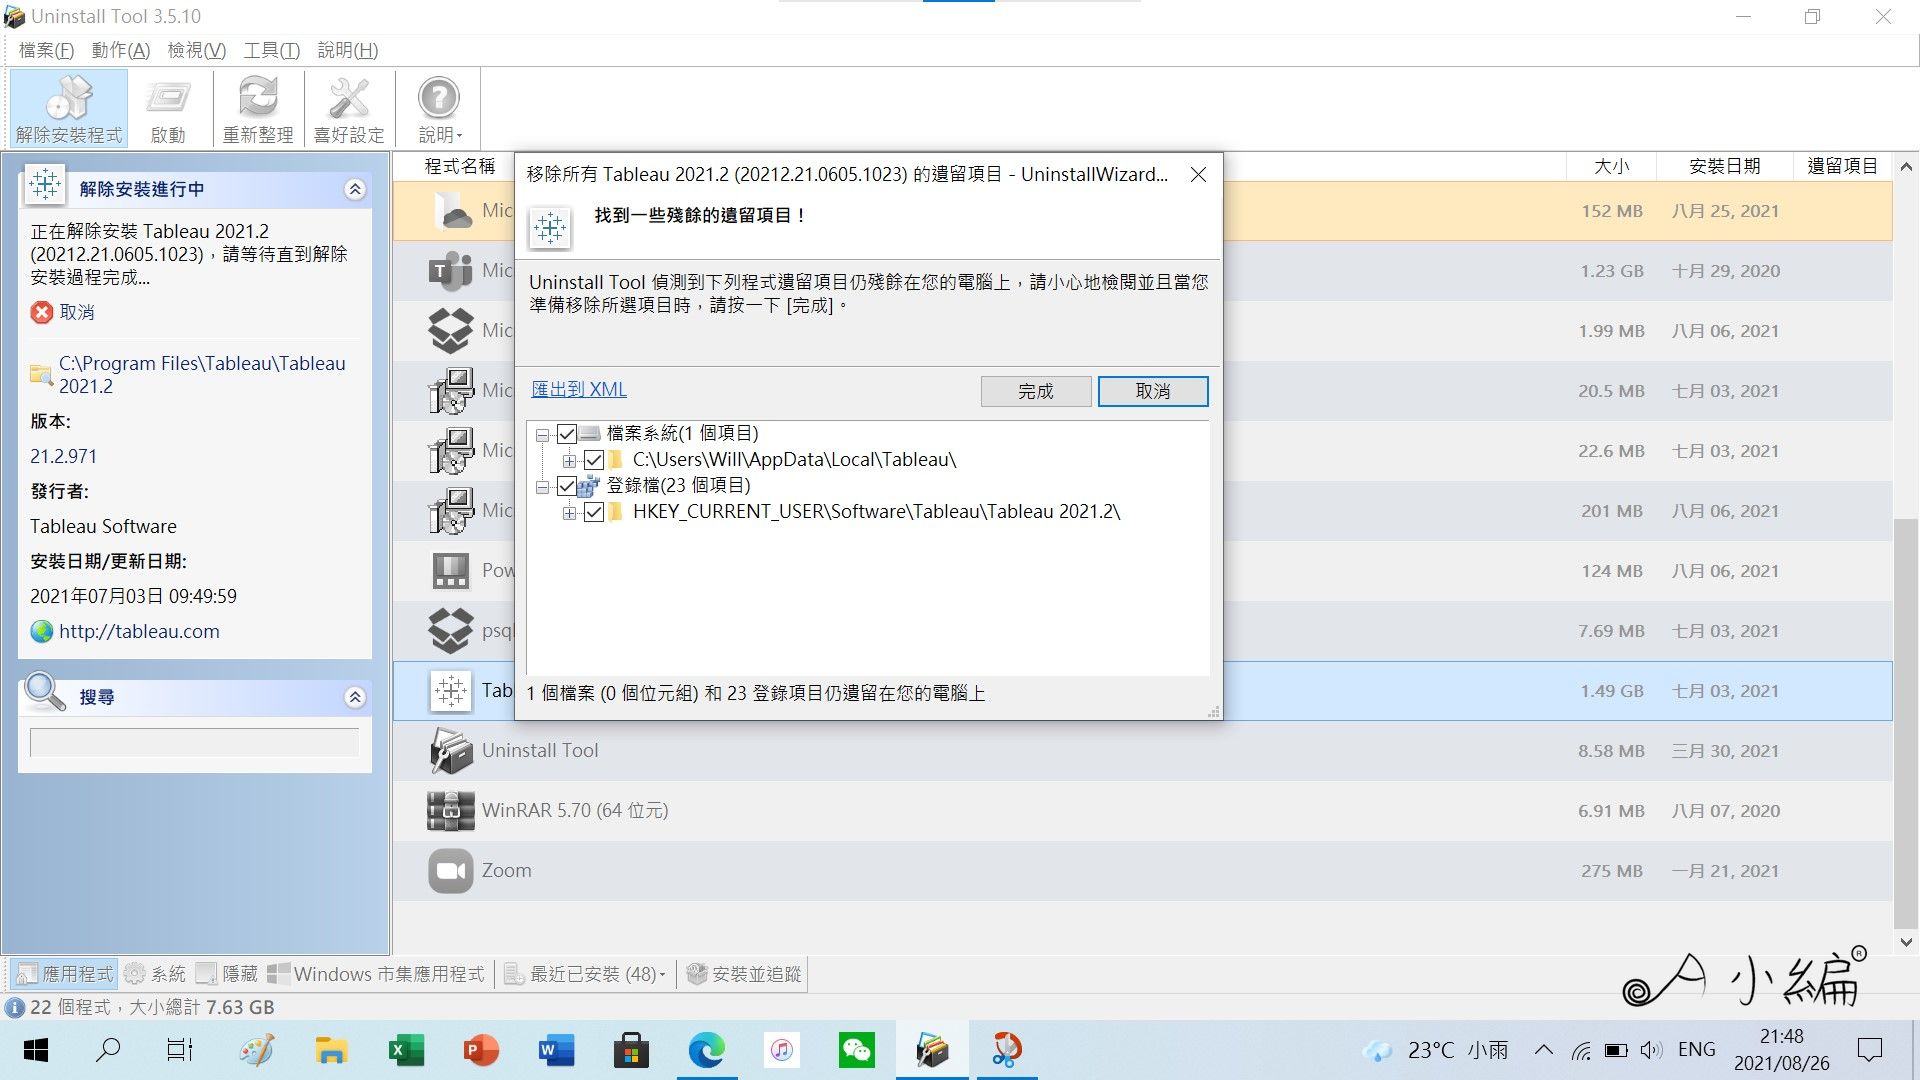
Task: Select the Power BI program icon
Action: tap(451, 571)
